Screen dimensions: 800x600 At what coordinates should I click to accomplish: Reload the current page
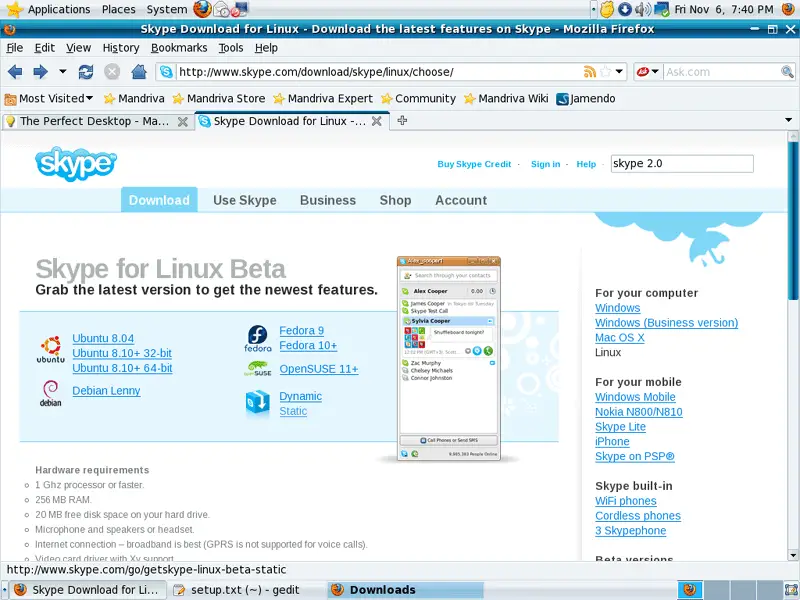pos(86,72)
